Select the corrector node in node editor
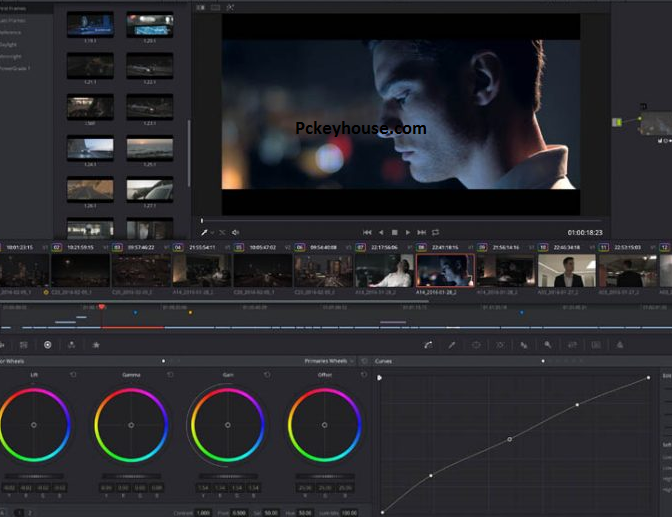This screenshot has width=672, height=517. click(x=656, y=123)
